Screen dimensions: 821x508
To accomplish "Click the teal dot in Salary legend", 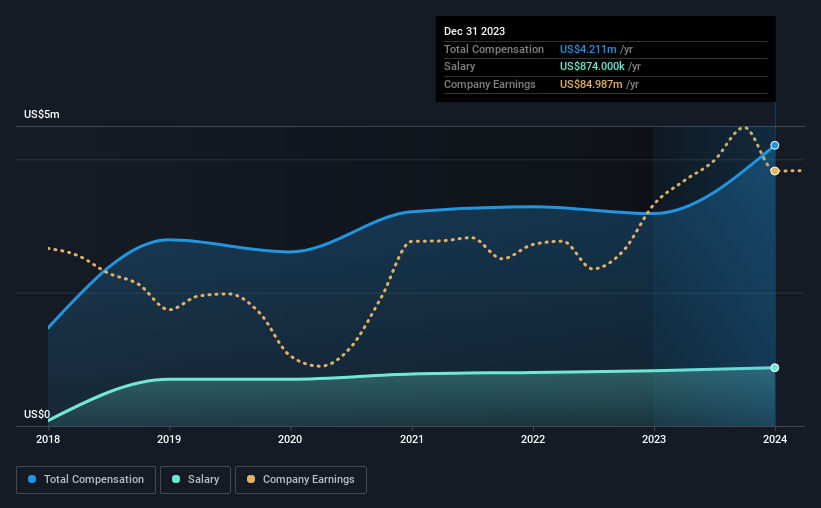I will 176,479.
